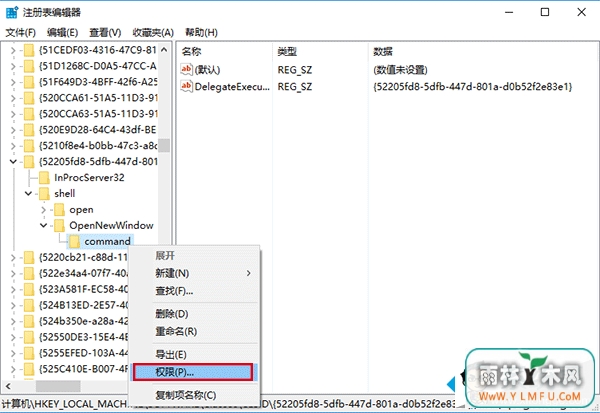This screenshot has height=413, width=600.
Task: Expand the {51D1268C-D0A5-47CC key
Action: pyautogui.click(x=13, y=66)
